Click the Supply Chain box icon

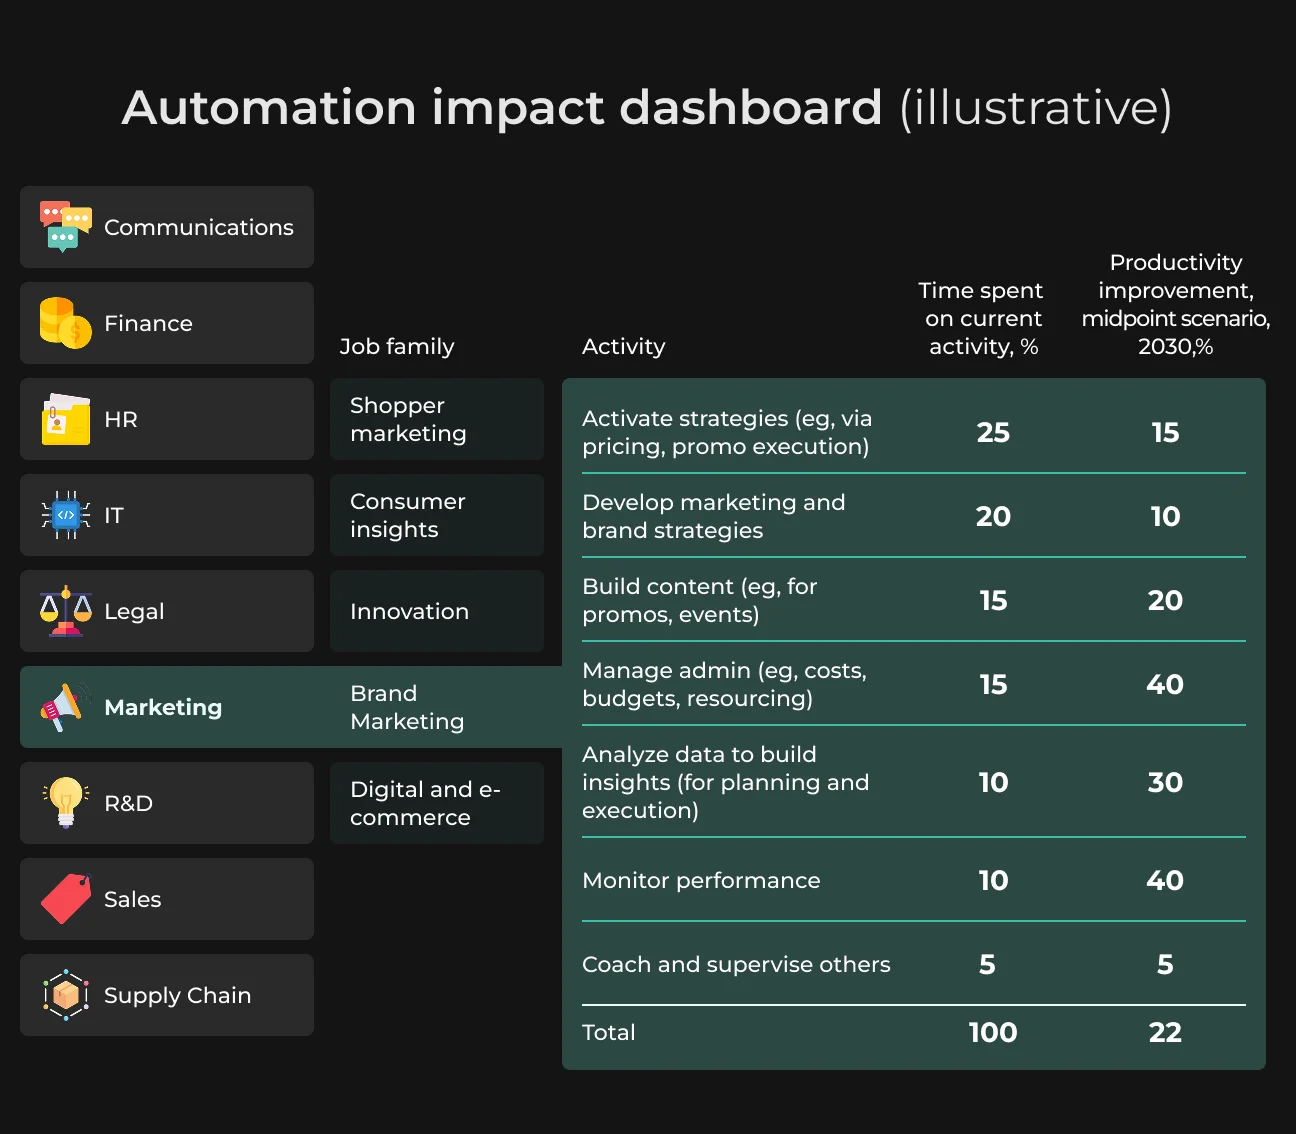(x=66, y=995)
